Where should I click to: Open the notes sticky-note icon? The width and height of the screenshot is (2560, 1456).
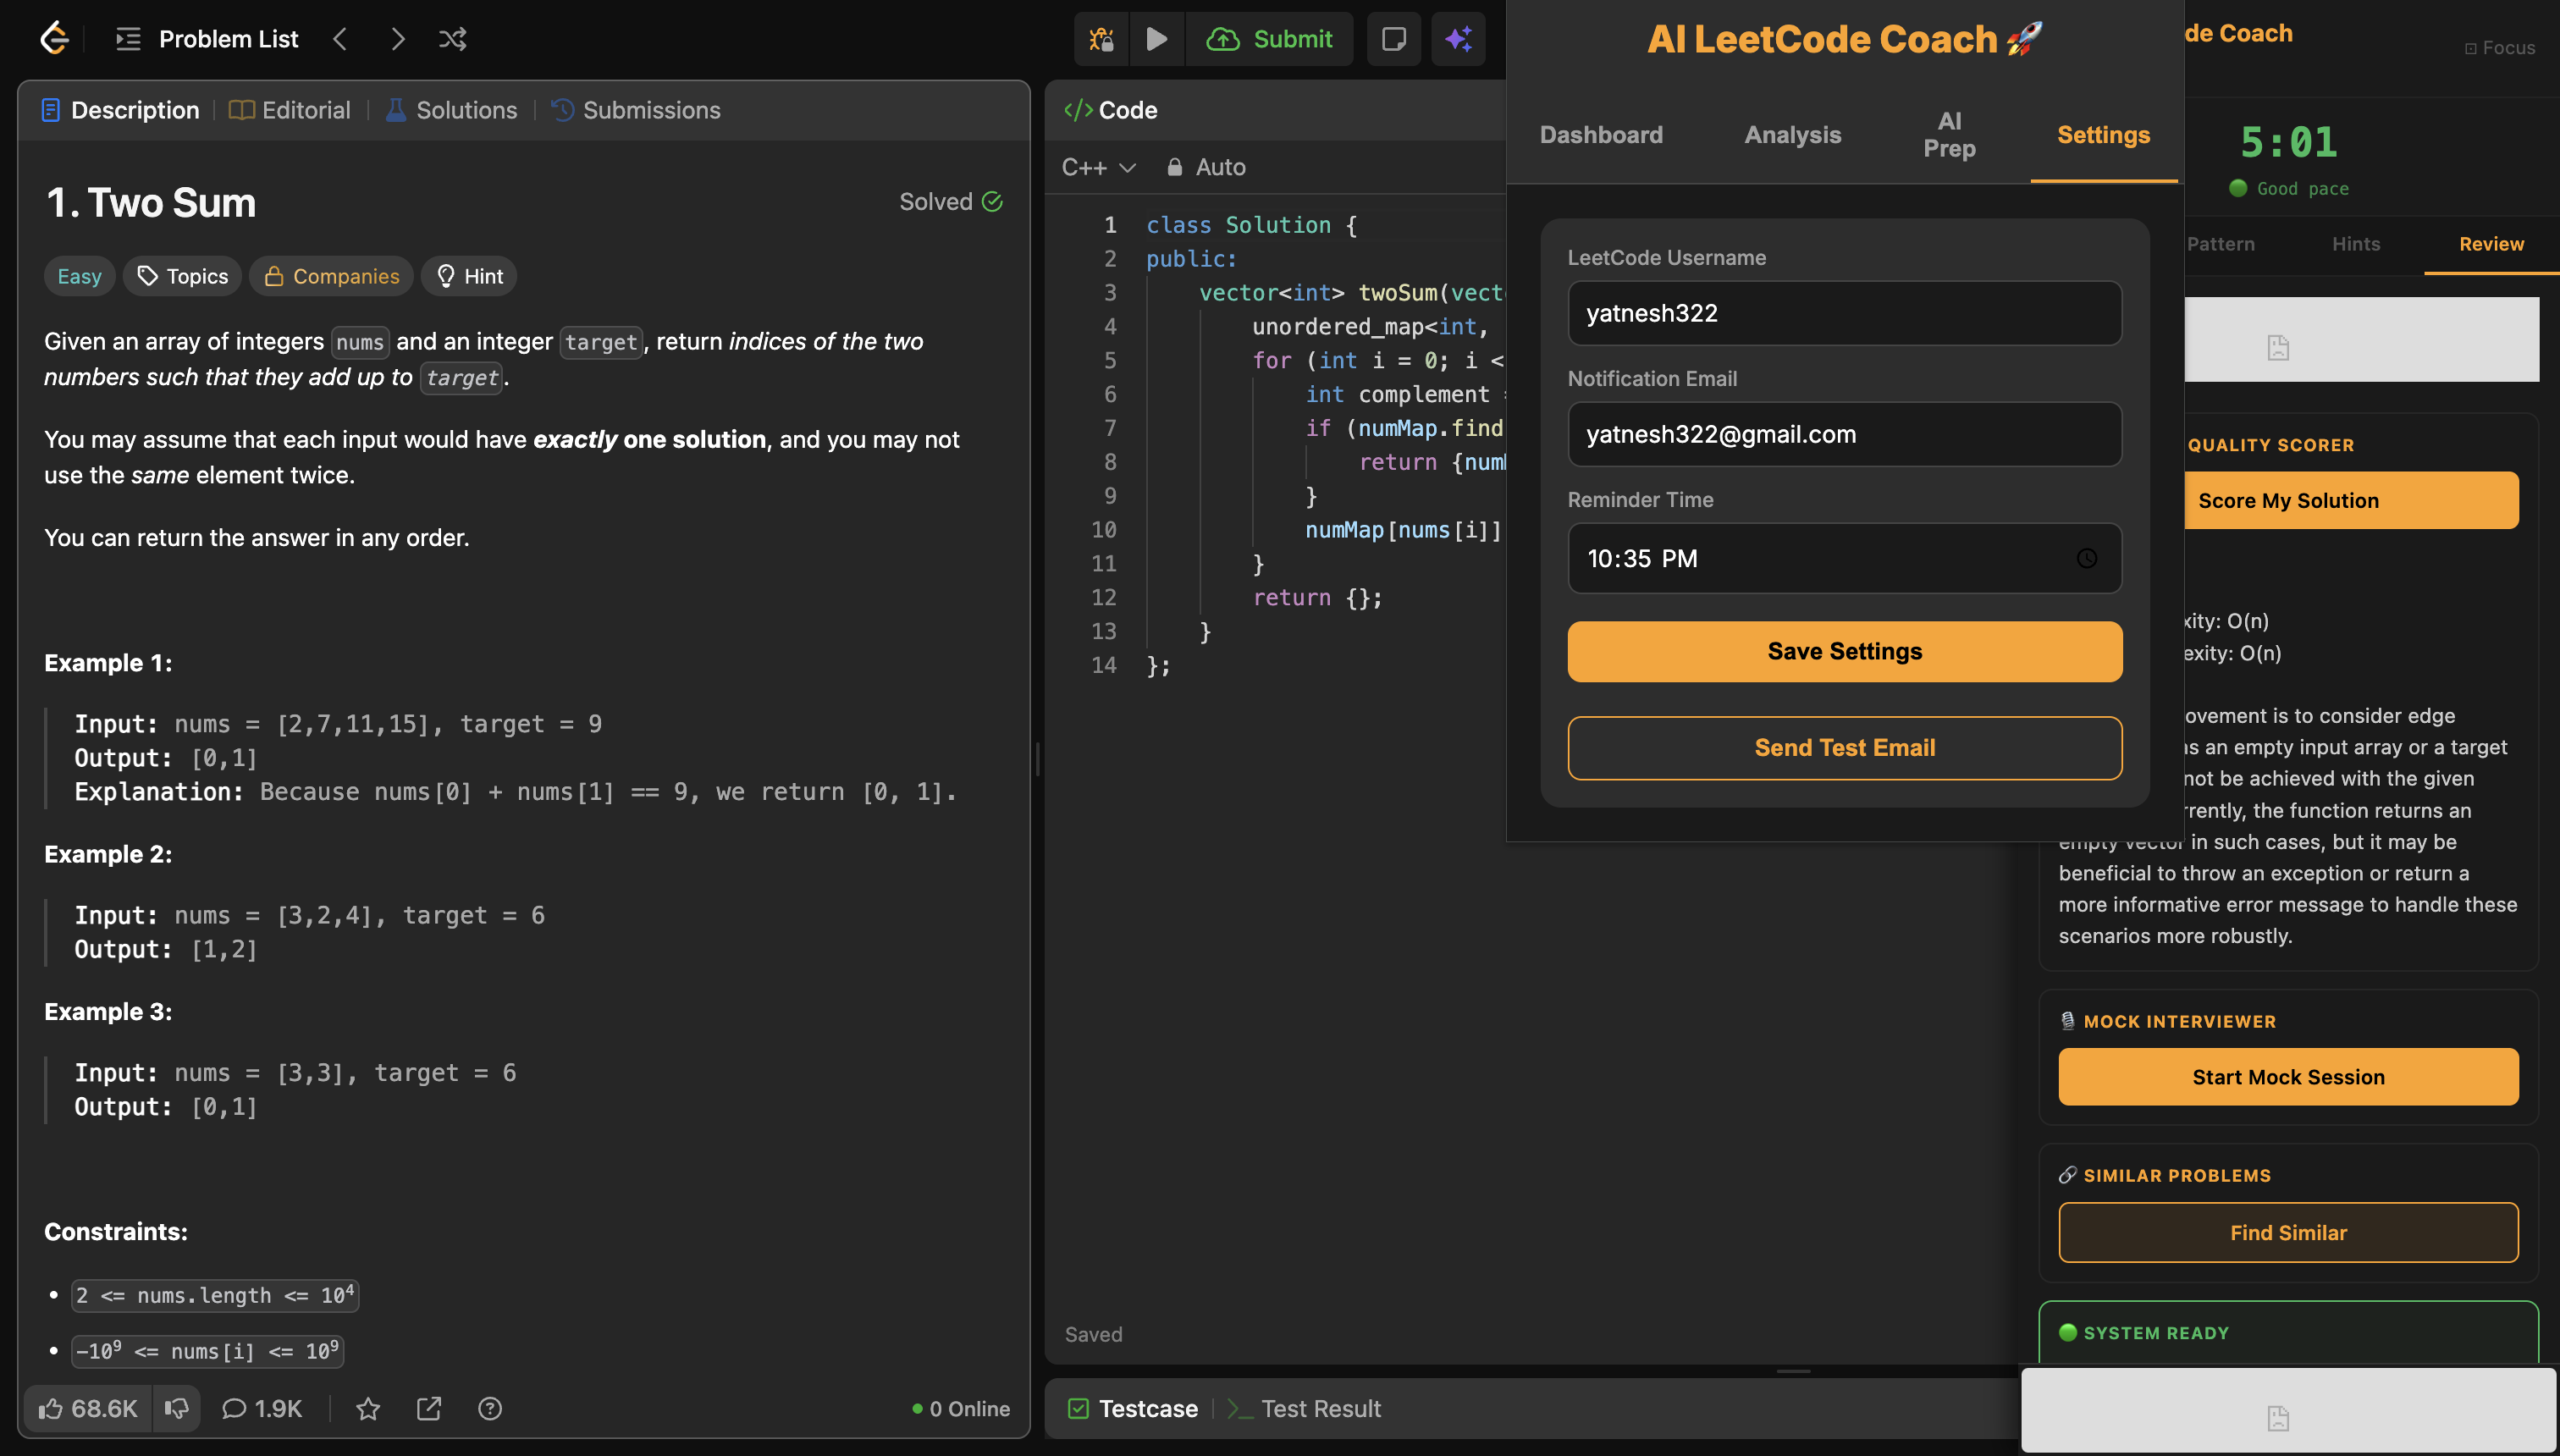1394,39
